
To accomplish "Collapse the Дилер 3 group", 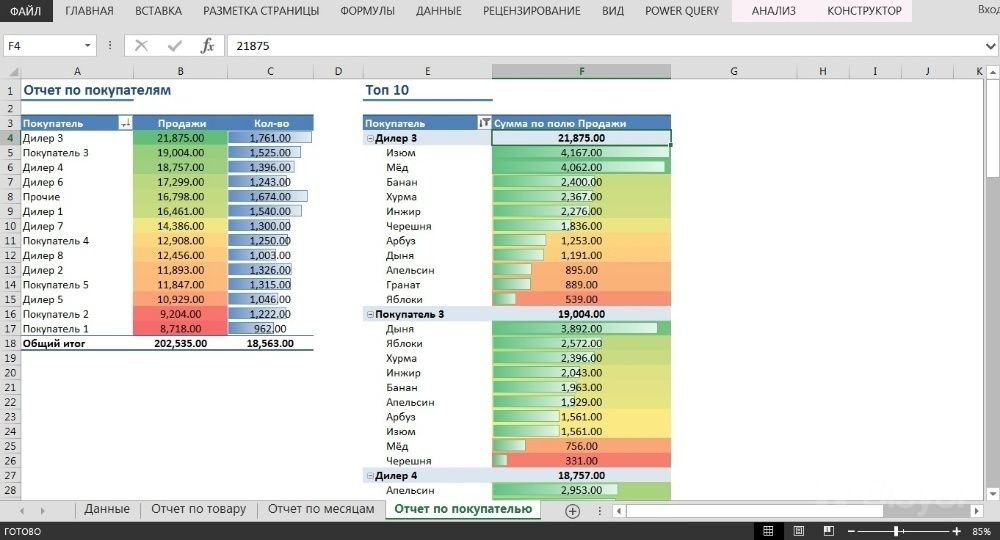I will [x=369, y=138].
